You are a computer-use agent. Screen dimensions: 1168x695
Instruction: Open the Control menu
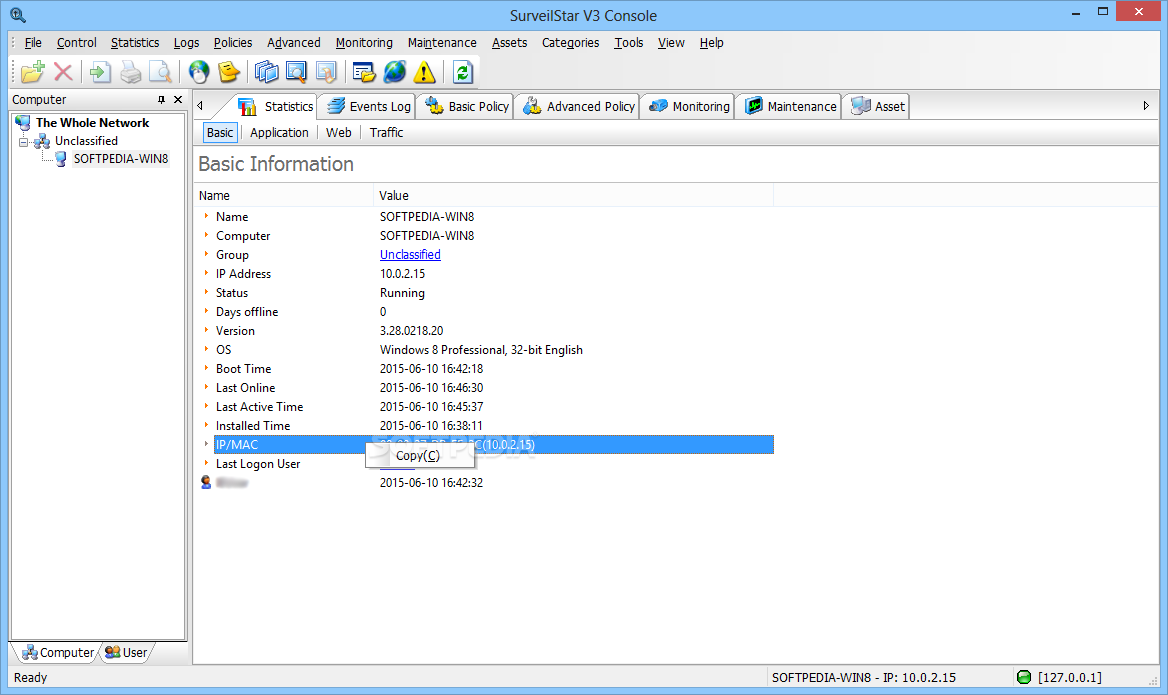click(77, 42)
